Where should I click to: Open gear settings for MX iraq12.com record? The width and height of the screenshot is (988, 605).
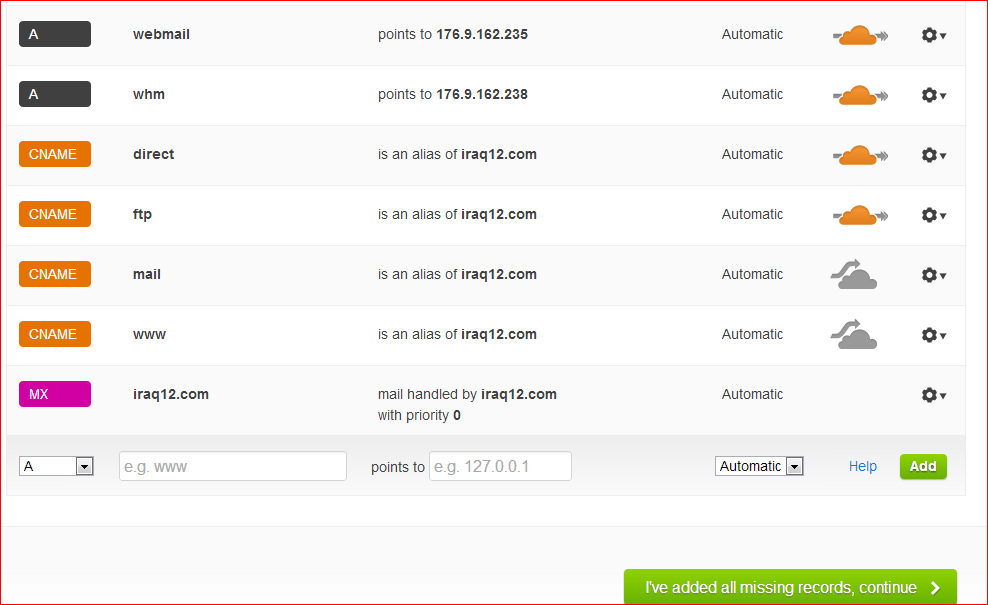pos(933,395)
